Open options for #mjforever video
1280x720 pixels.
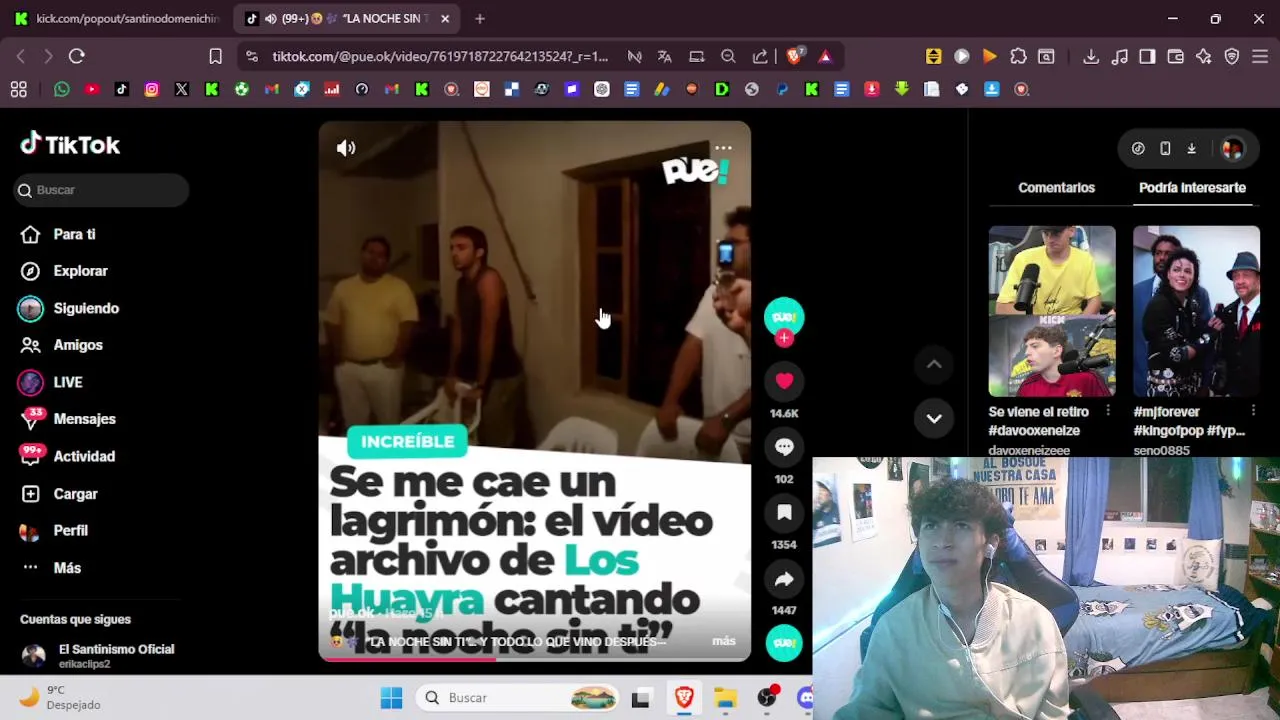(1253, 411)
